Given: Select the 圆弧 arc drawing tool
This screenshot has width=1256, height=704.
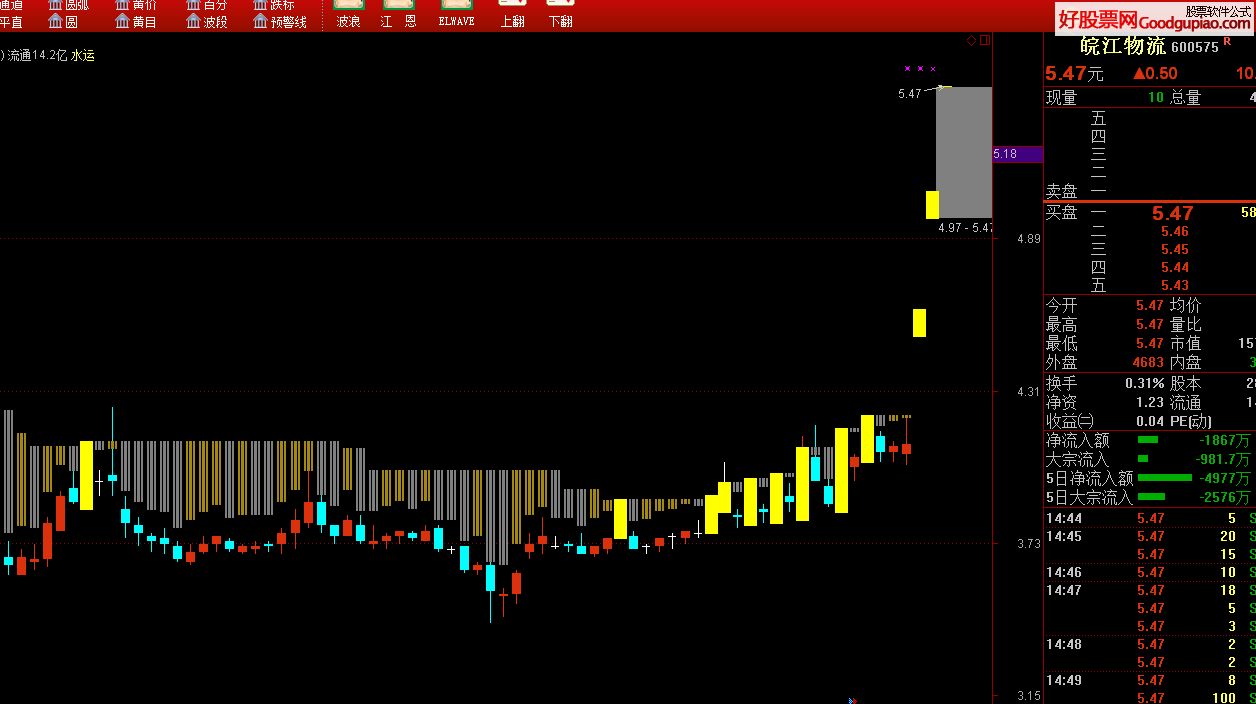Looking at the screenshot, I should click(x=68, y=5).
